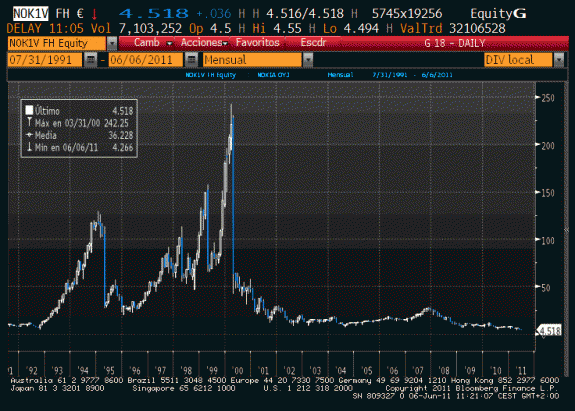The image size is (575, 411).
Task: Click the EquityG label in header
Action: tap(498, 14)
